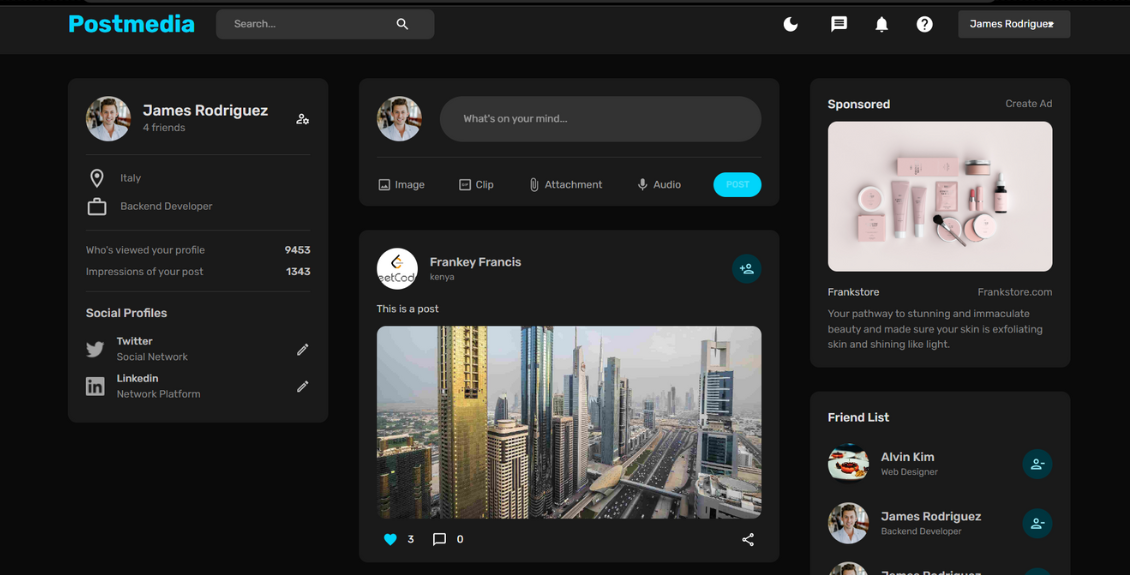This screenshot has width=1130, height=575.
Task: Click the '4 friends' text
Action: tap(164, 128)
